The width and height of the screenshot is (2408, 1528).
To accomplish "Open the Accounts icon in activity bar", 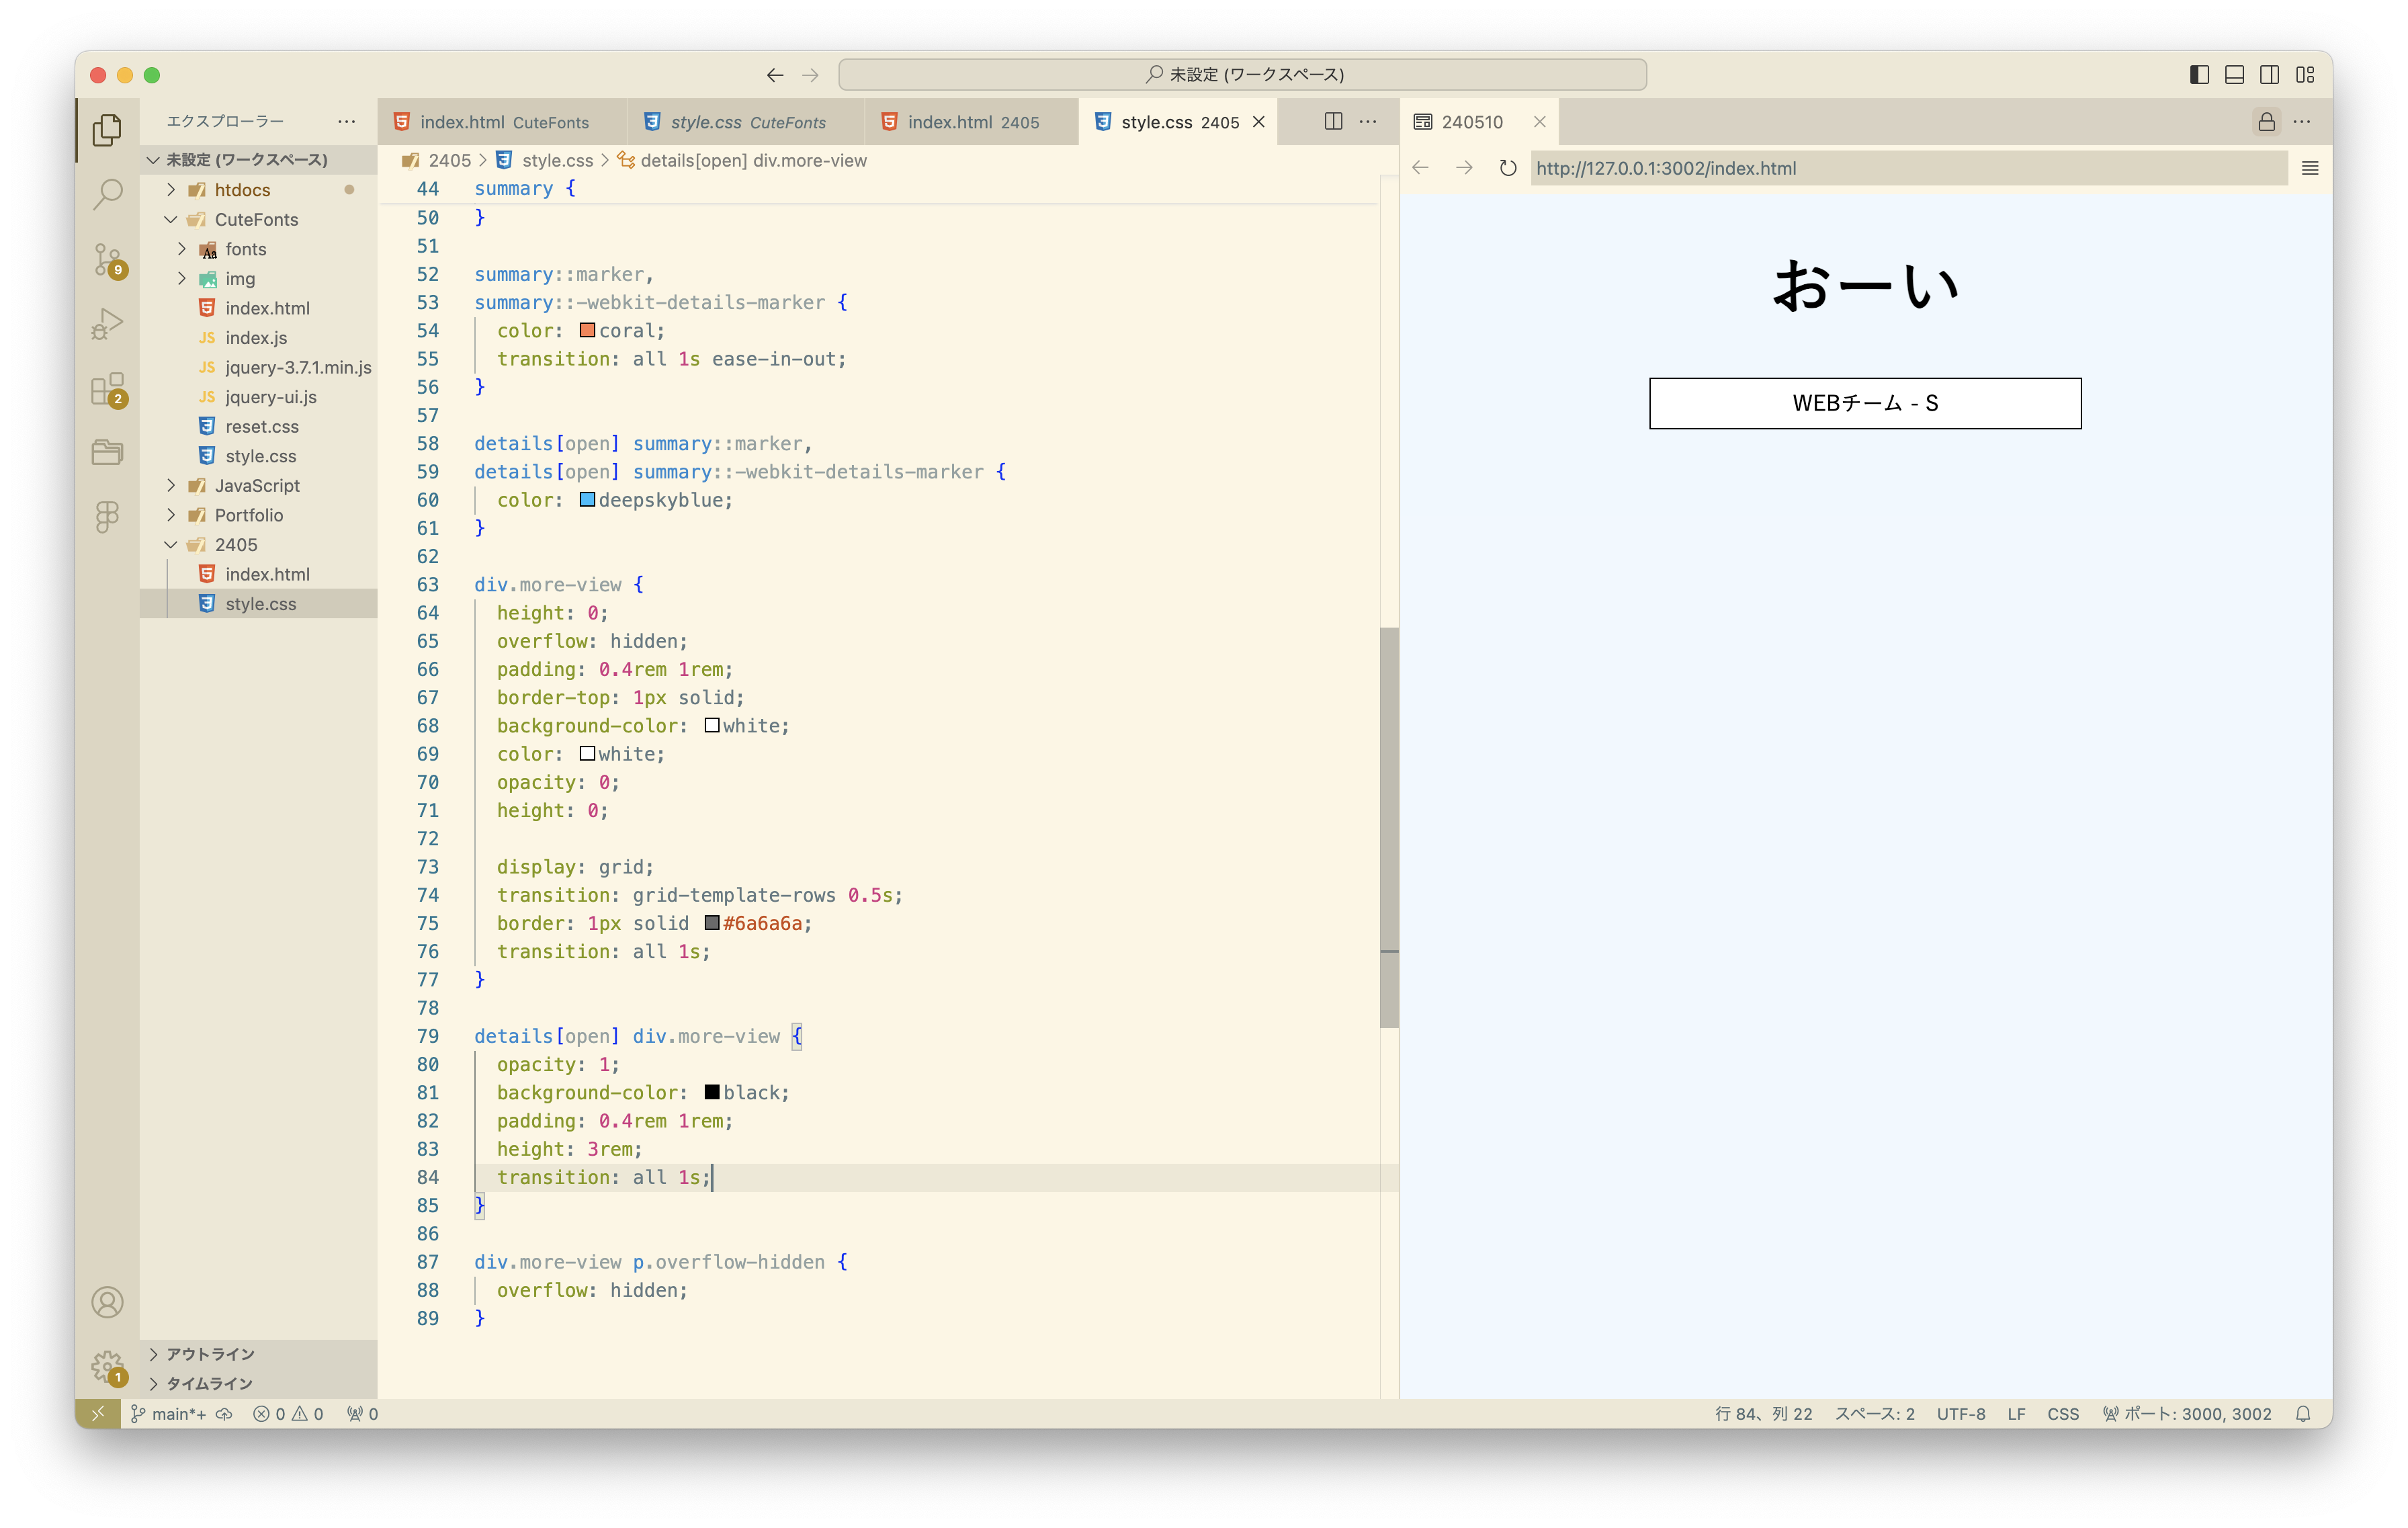I will [107, 1302].
